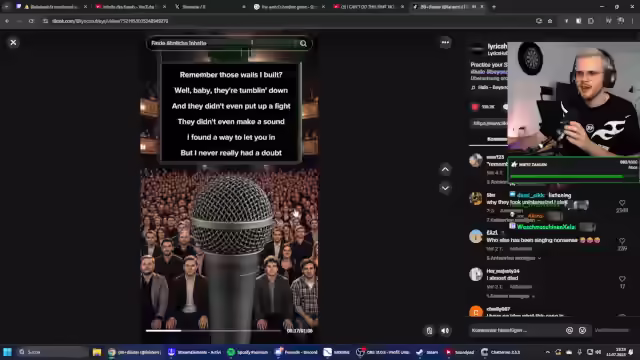
Task: Like the 'I almost died' comment
Action: click(622, 279)
